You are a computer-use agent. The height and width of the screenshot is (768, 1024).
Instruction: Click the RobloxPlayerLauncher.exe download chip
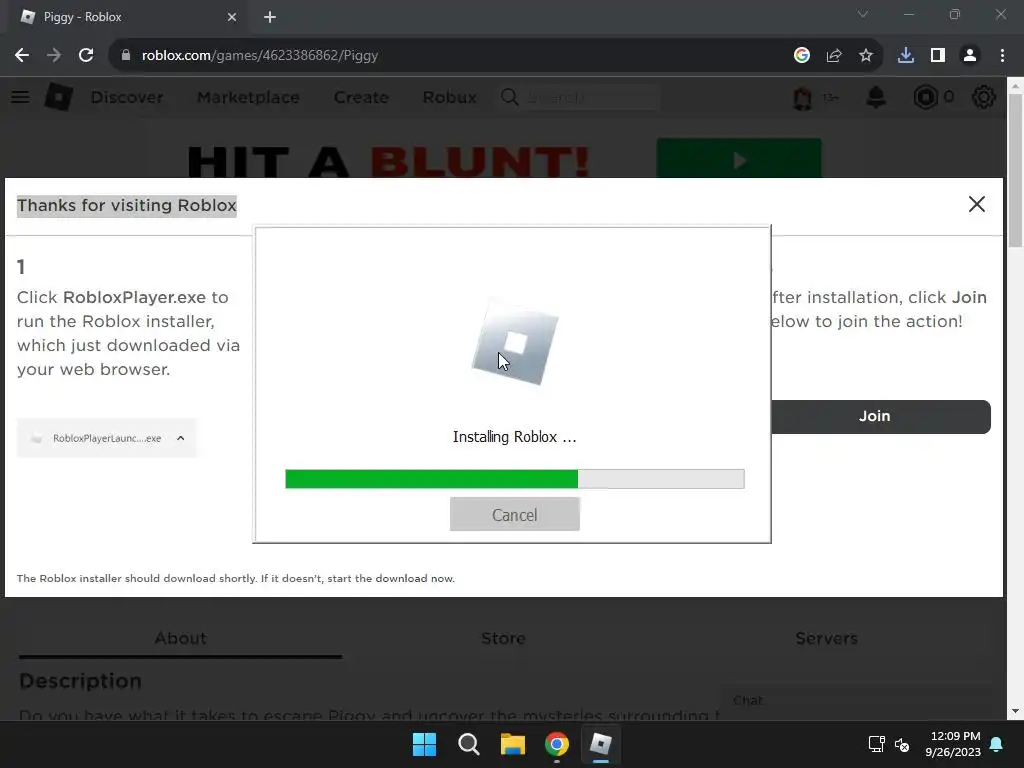(106, 438)
